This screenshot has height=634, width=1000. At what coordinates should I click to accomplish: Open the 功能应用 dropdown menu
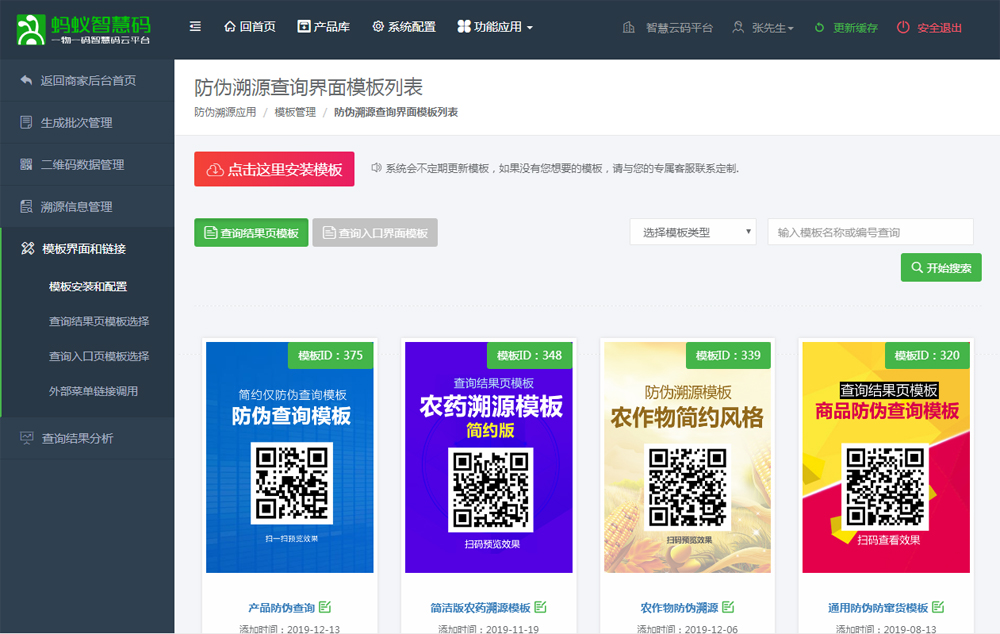click(495, 27)
